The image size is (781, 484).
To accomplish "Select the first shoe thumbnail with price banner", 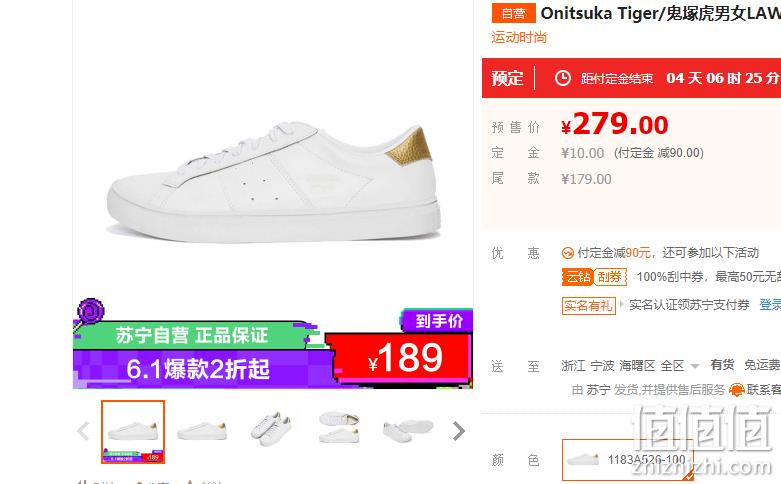I will coord(133,432).
